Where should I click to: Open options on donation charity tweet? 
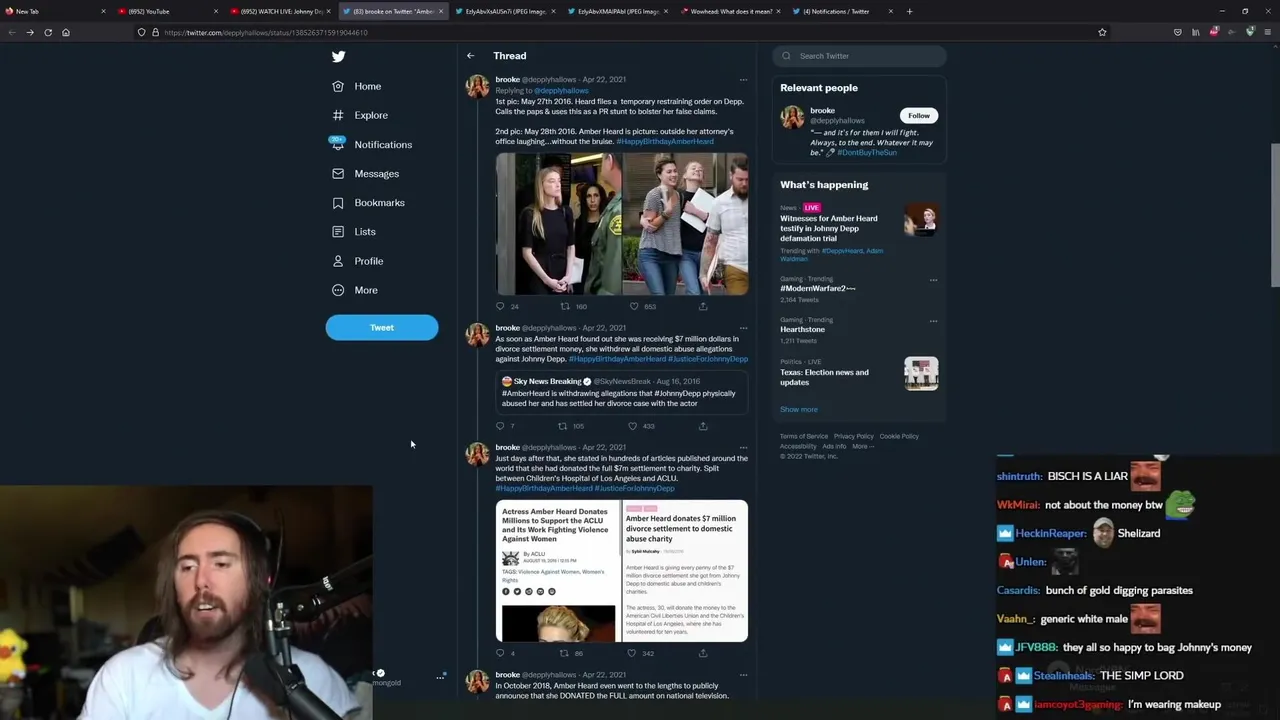coord(743,447)
